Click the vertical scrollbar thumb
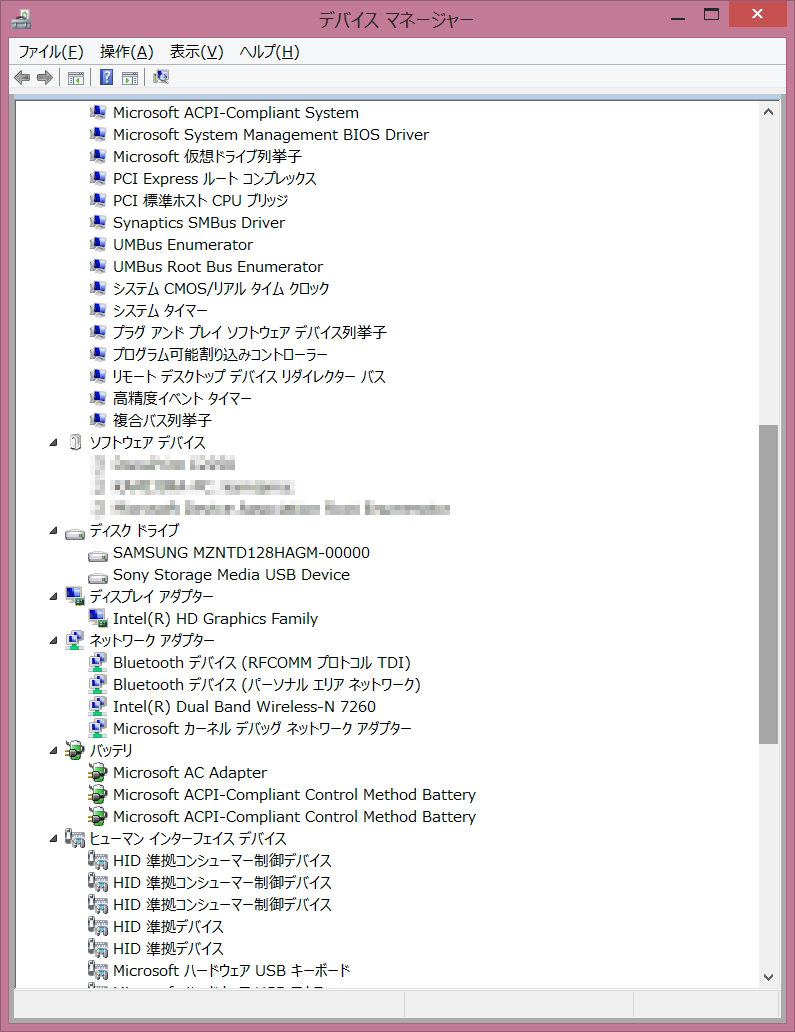 [768, 584]
